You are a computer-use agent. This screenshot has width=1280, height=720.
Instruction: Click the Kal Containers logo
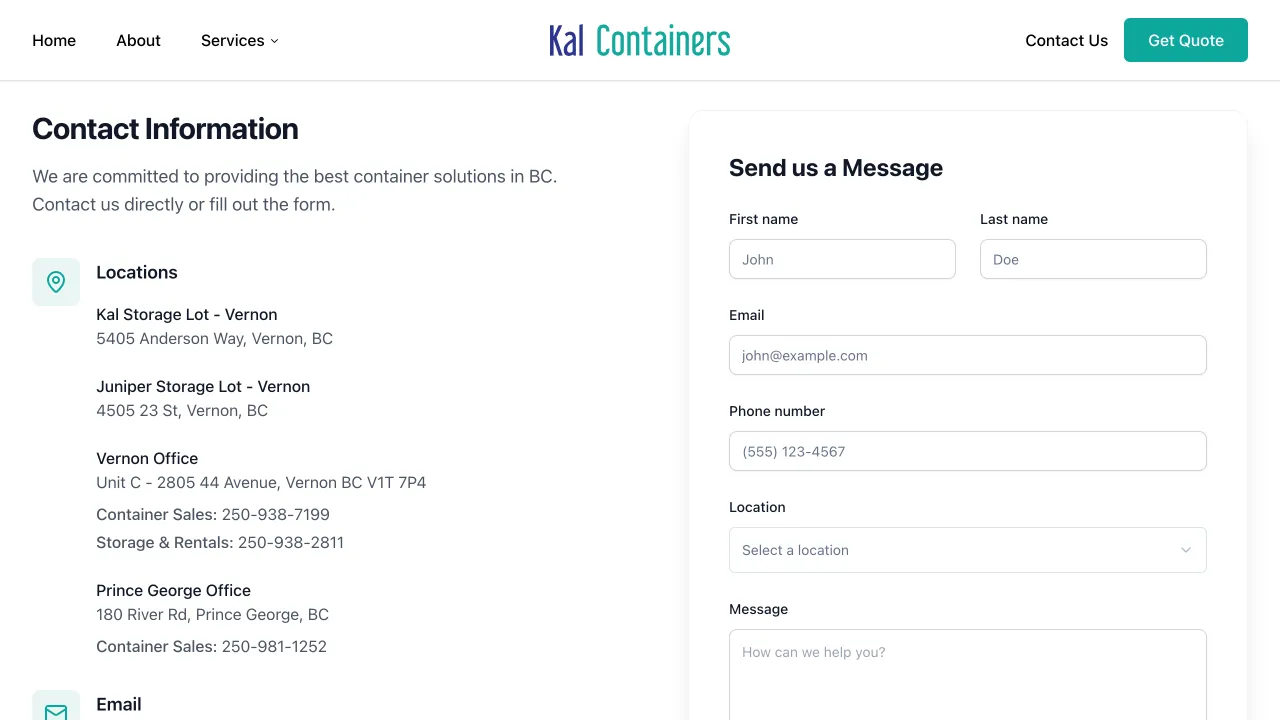click(x=639, y=40)
